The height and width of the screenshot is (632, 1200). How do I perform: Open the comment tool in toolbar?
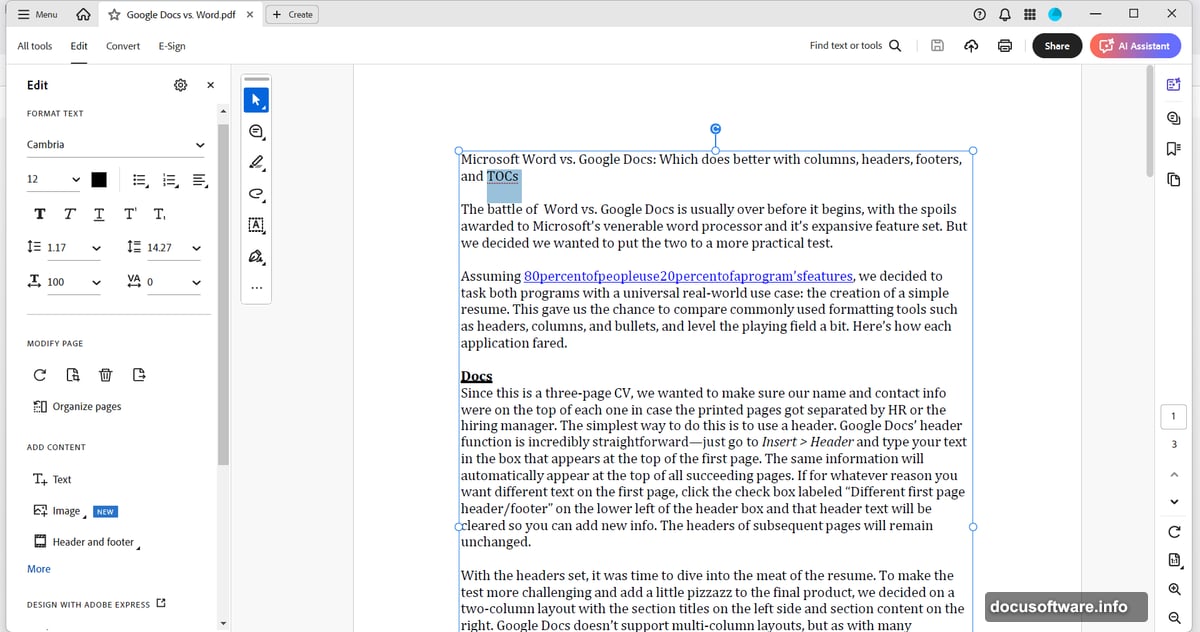pos(256,132)
